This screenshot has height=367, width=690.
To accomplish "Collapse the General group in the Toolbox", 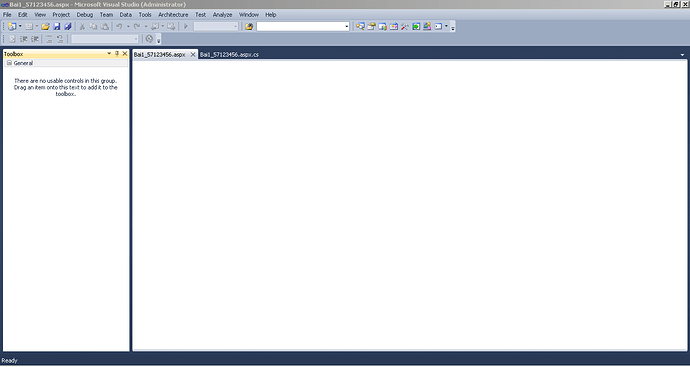I will click(9, 63).
